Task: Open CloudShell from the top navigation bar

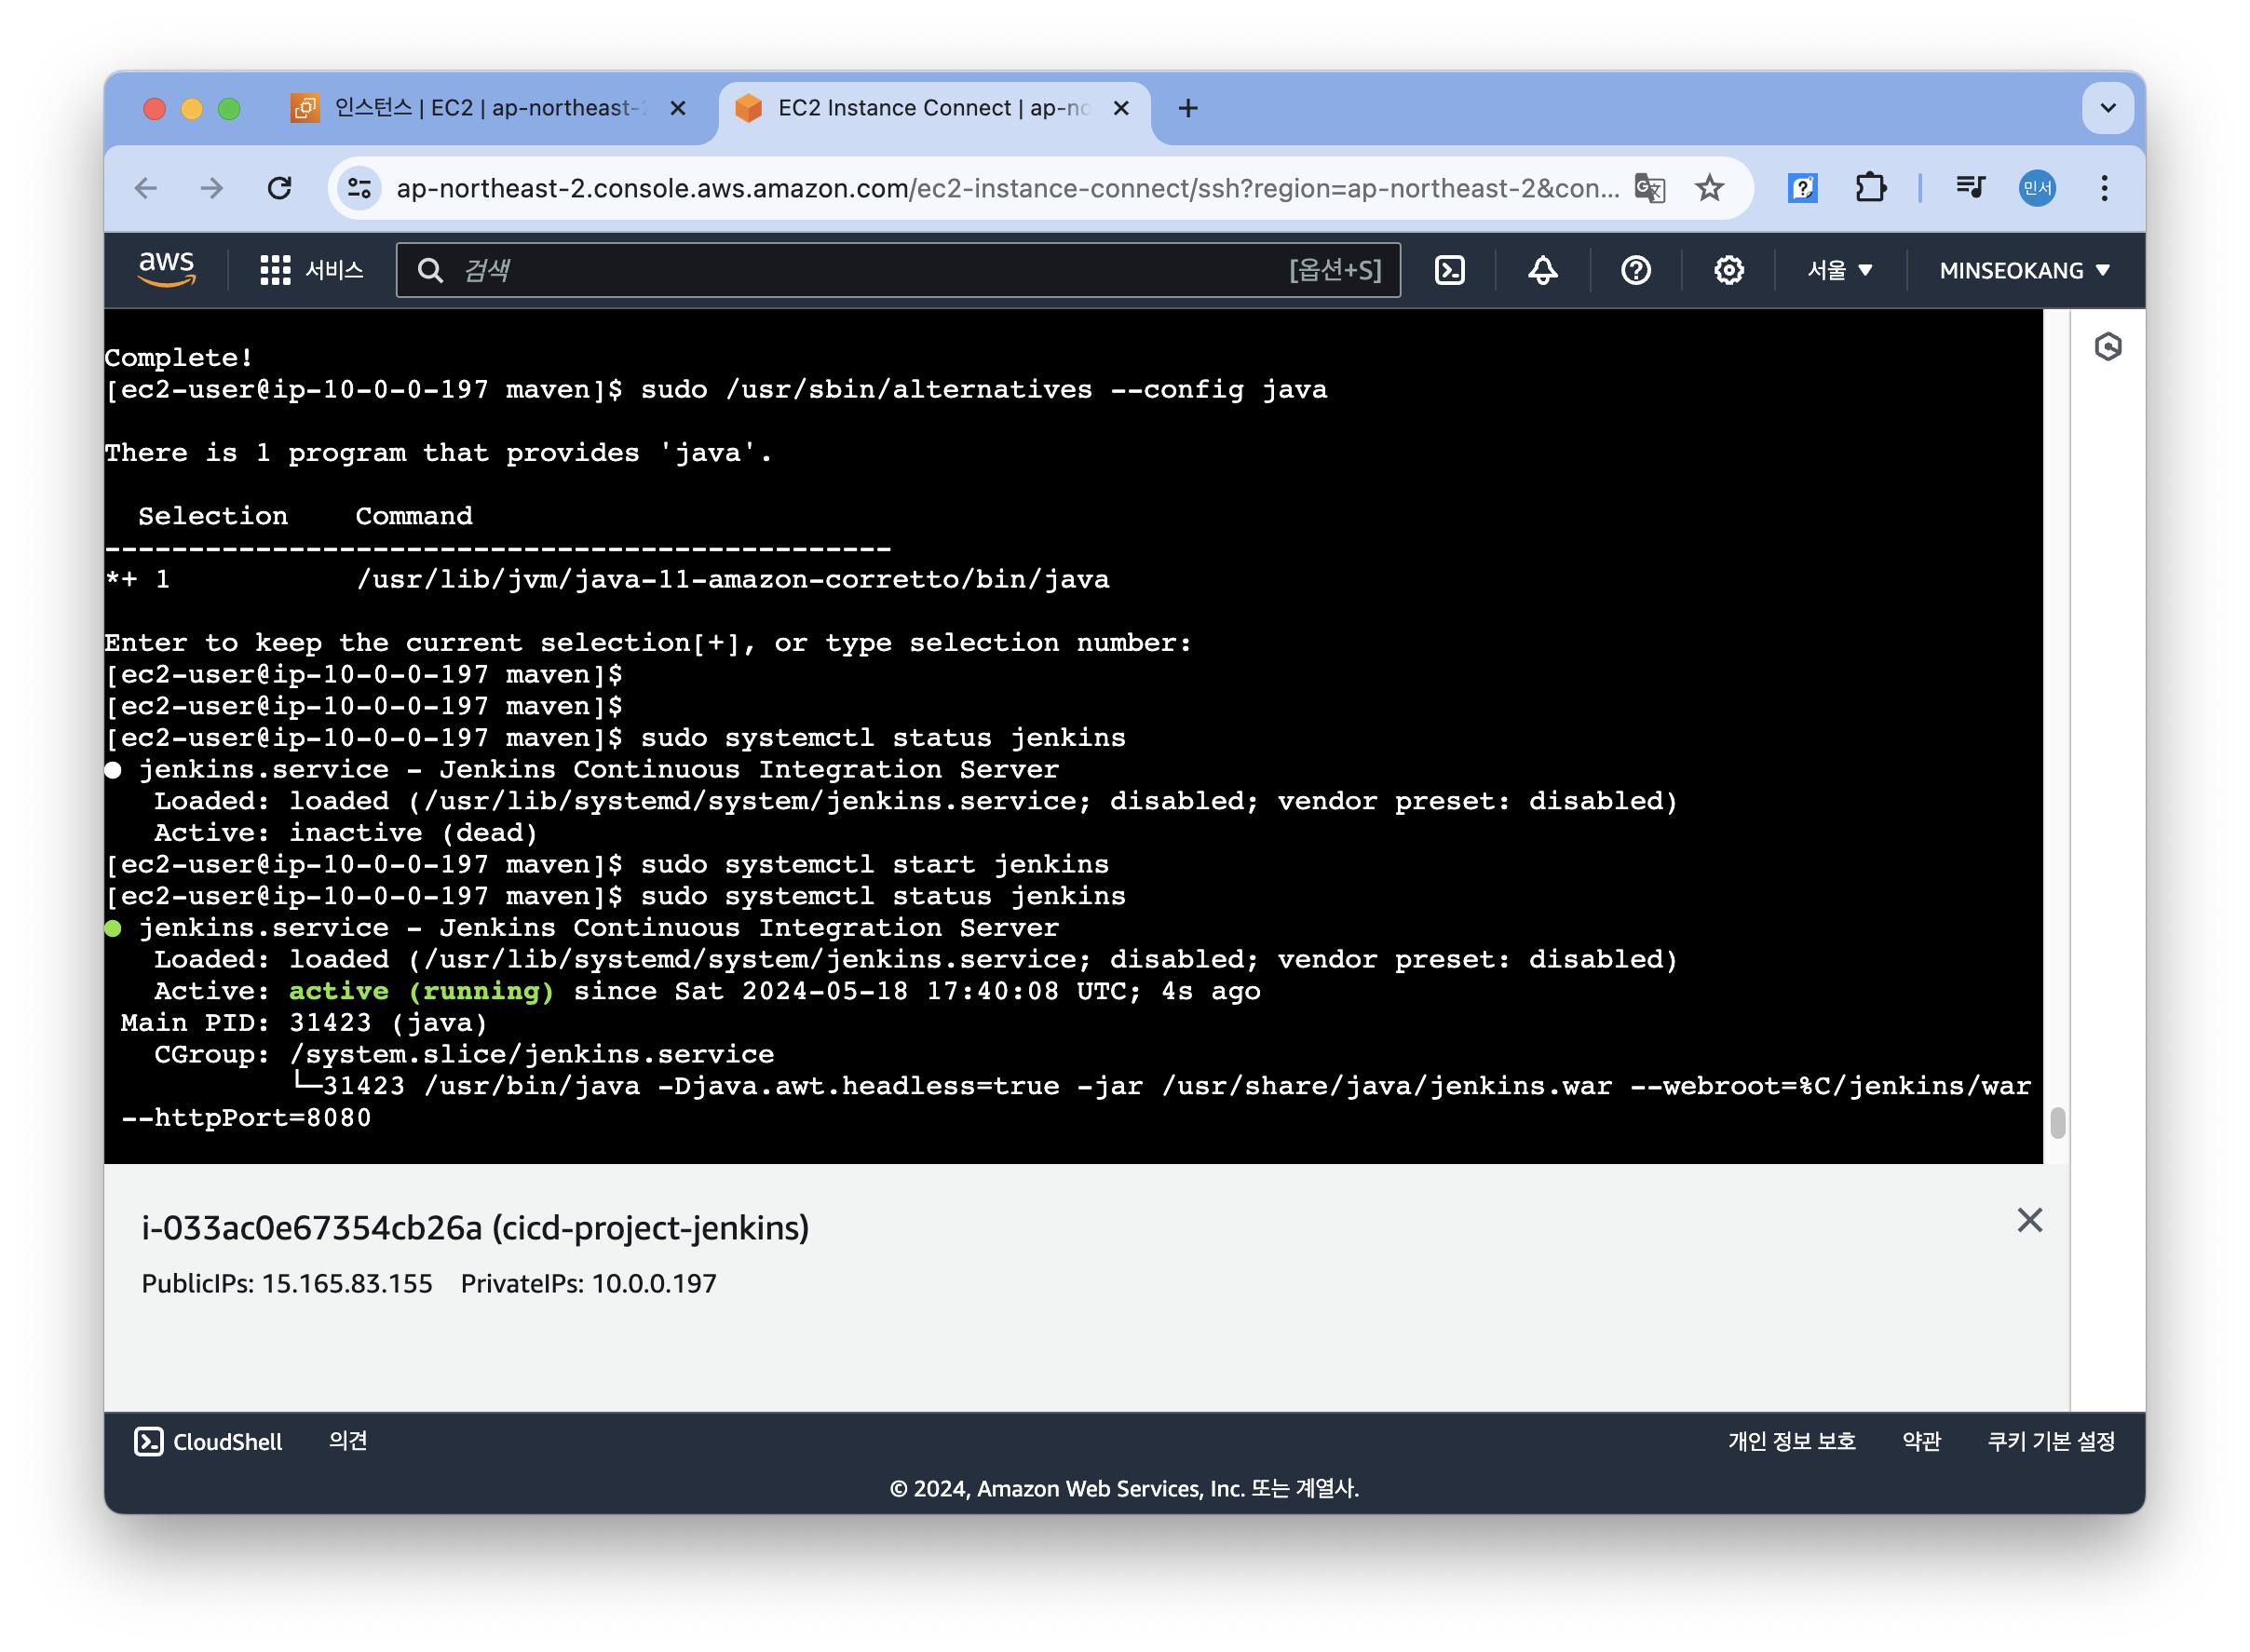Action: (1449, 270)
